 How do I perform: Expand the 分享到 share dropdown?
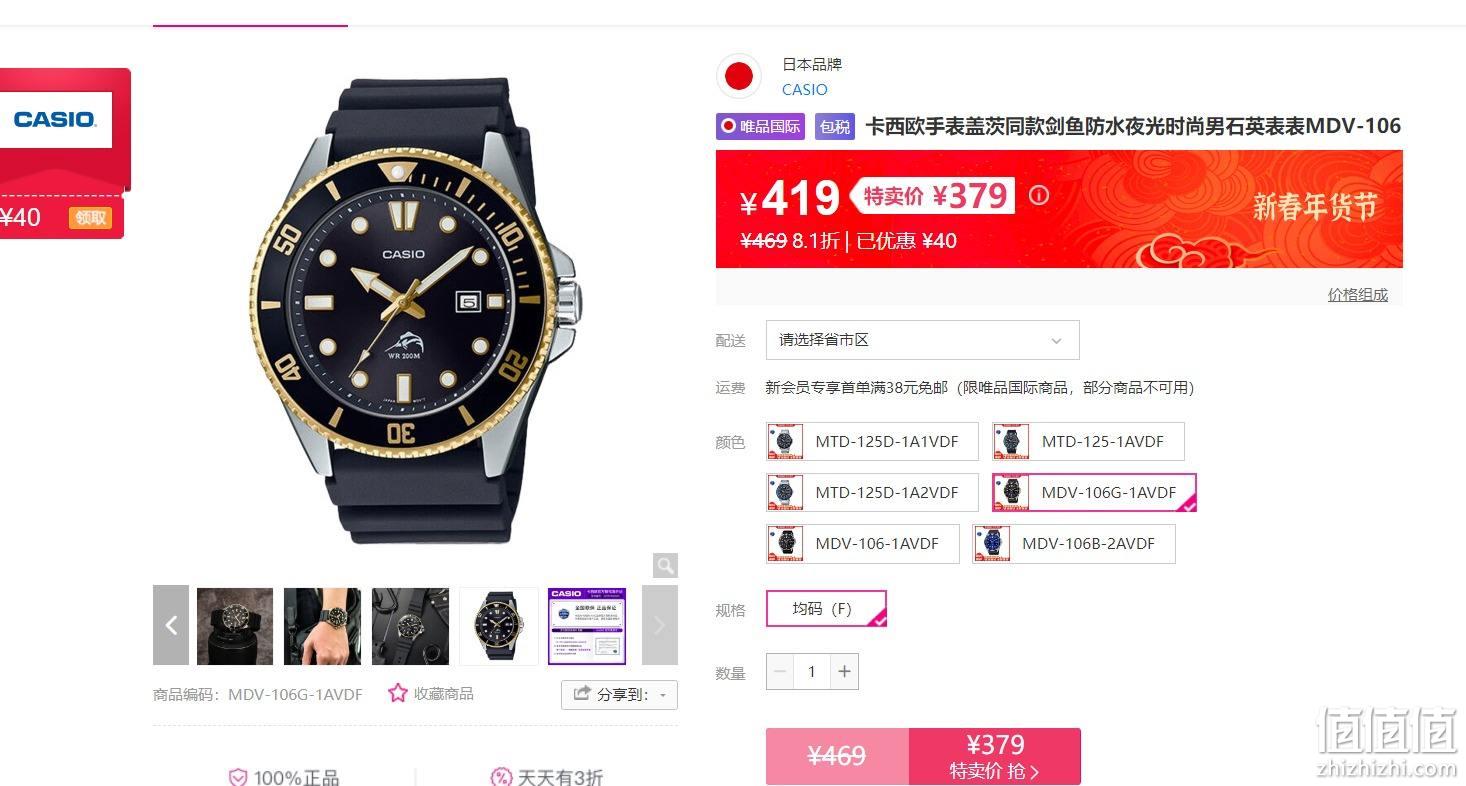tap(619, 694)
